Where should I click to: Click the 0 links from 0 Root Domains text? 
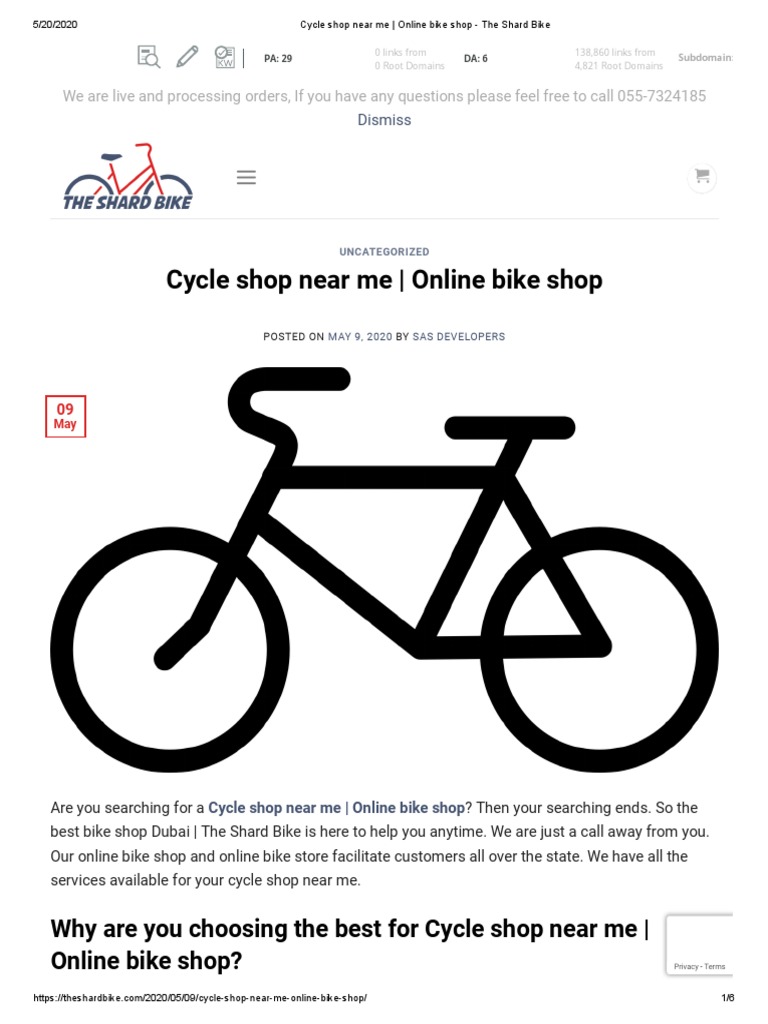[409, 59]
